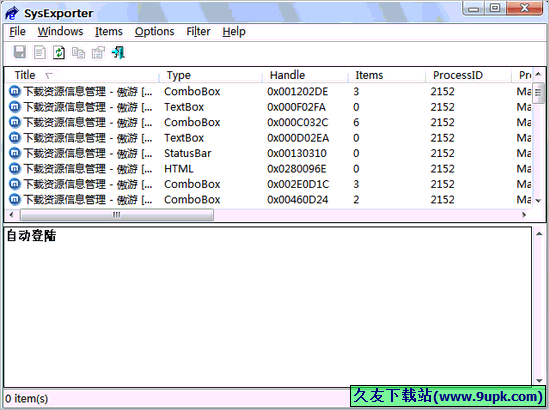The height and width of the screenshot is (410, 549).
Task: Click the horizontal scrollbar right arrow
Action: (x=524, y=215)
